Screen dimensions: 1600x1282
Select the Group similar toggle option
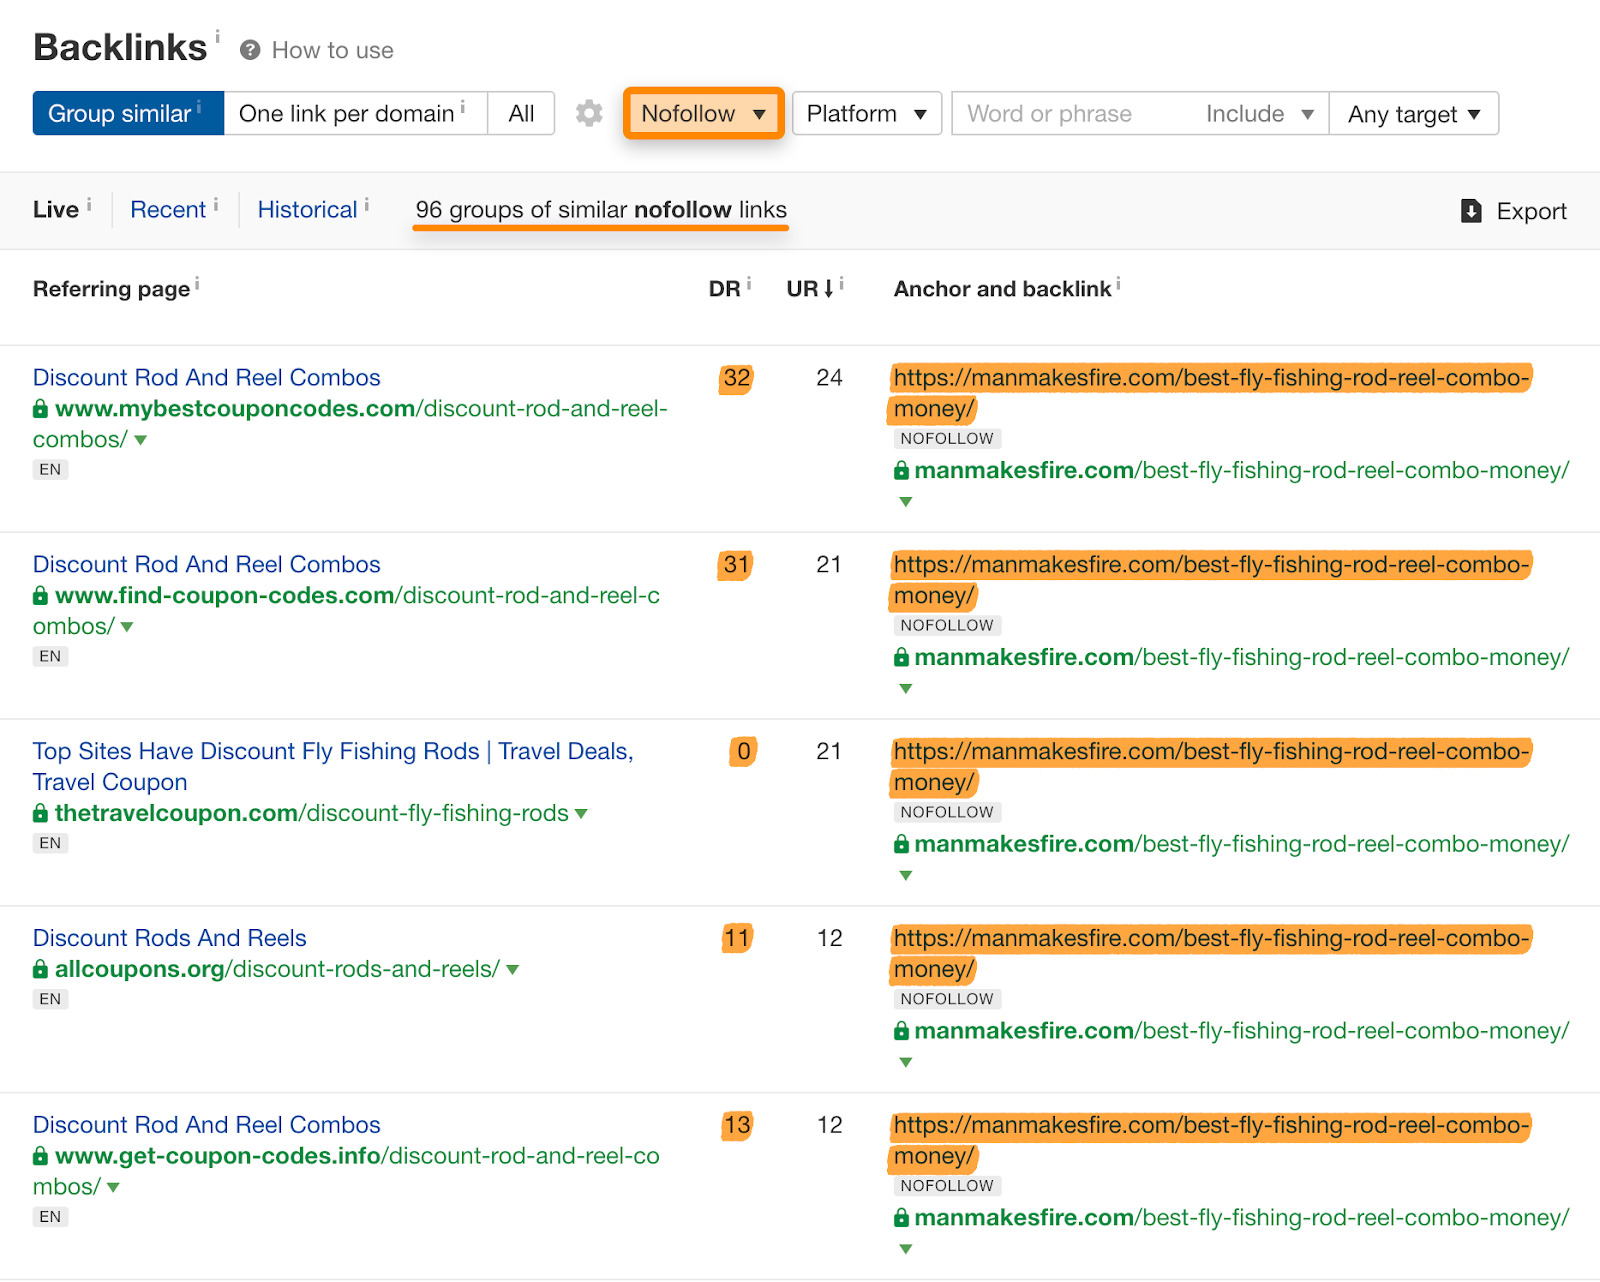(x=127, y=113)
